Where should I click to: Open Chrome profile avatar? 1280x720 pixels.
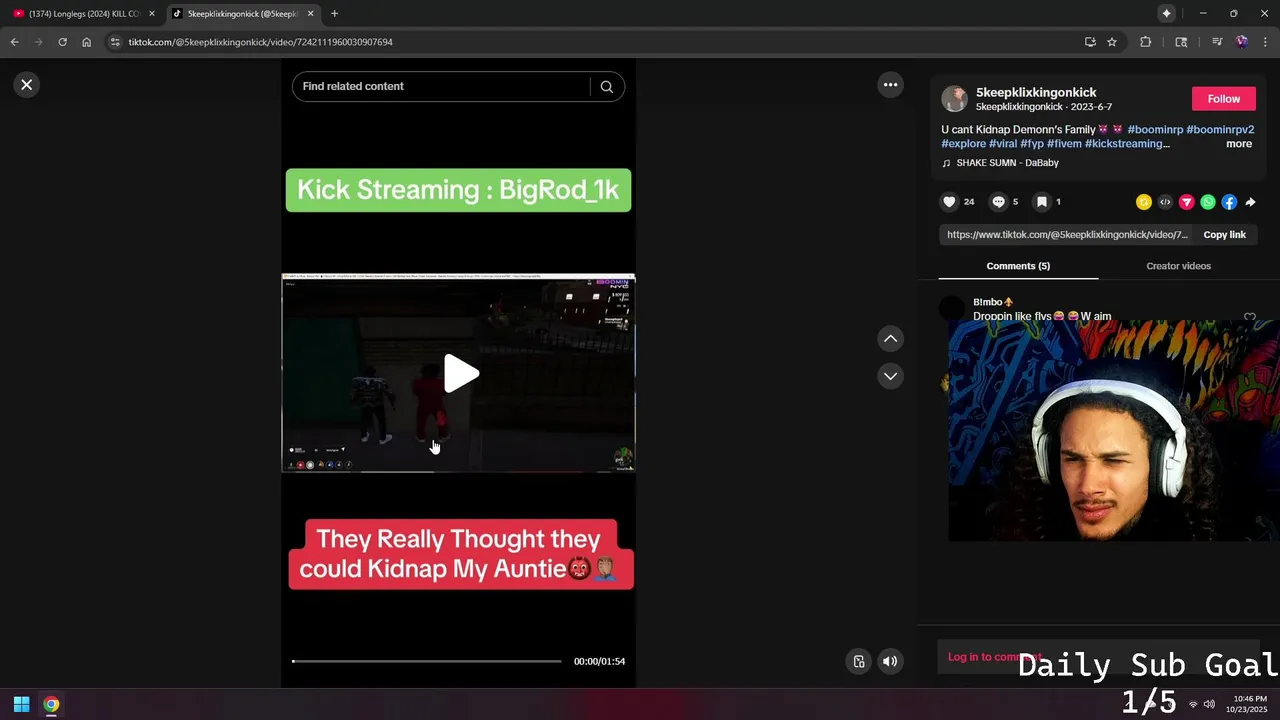point(1241,42)
